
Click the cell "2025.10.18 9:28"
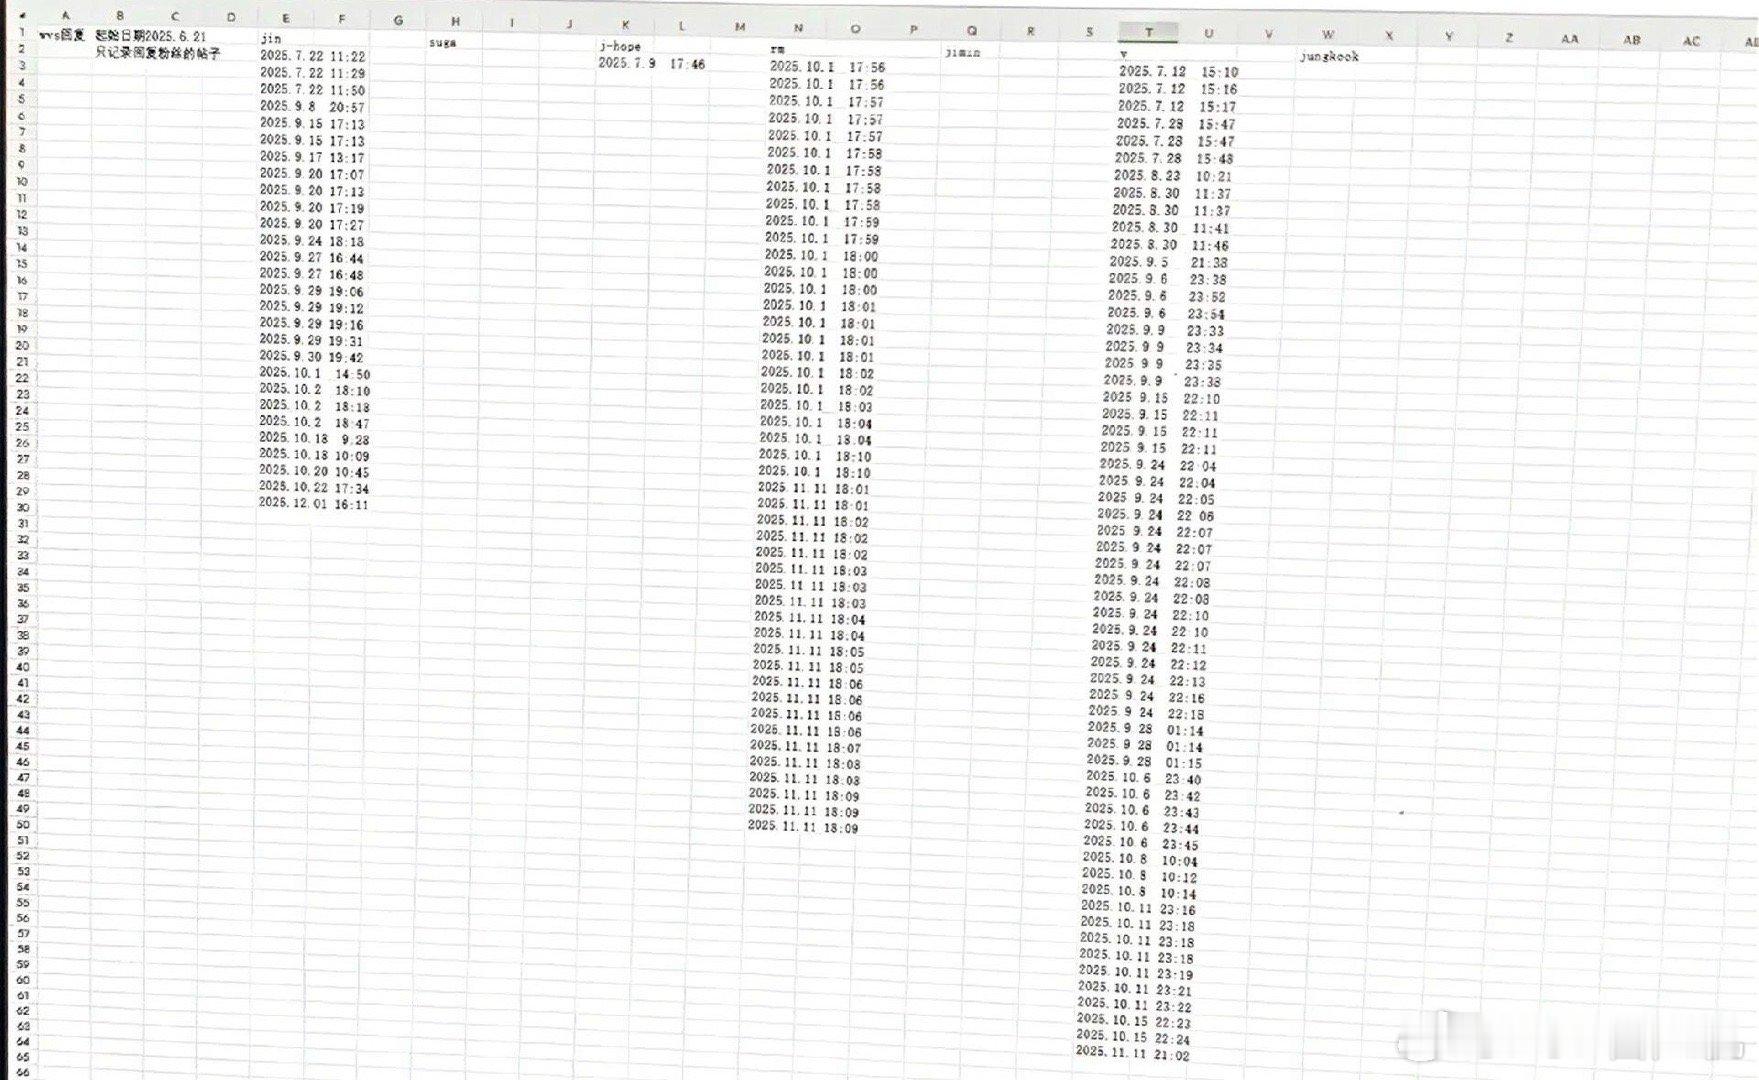click(315, 438)
